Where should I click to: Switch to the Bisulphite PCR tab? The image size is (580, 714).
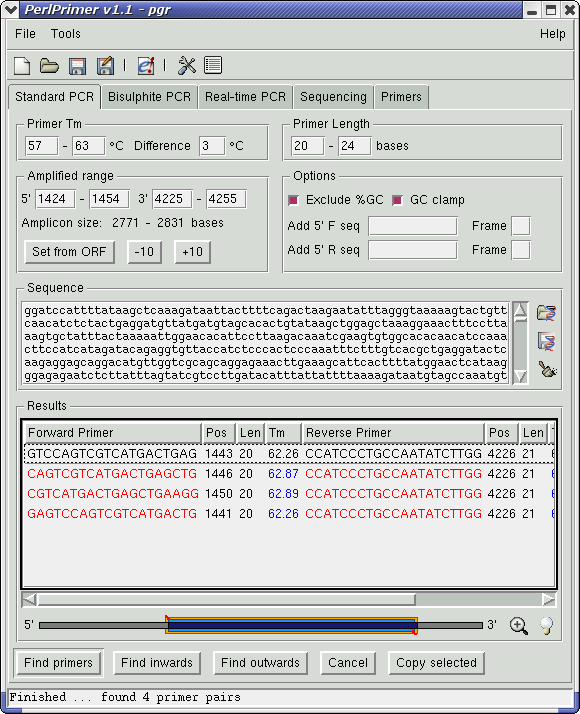149,97
